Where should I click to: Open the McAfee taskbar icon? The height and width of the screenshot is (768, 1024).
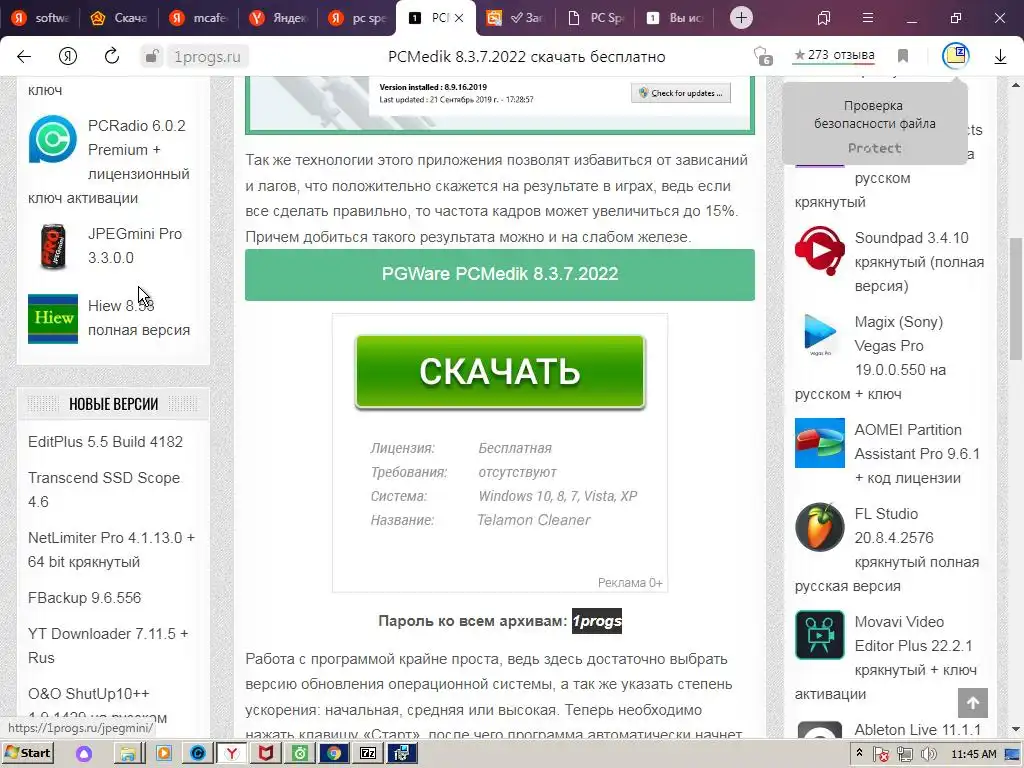265,754
